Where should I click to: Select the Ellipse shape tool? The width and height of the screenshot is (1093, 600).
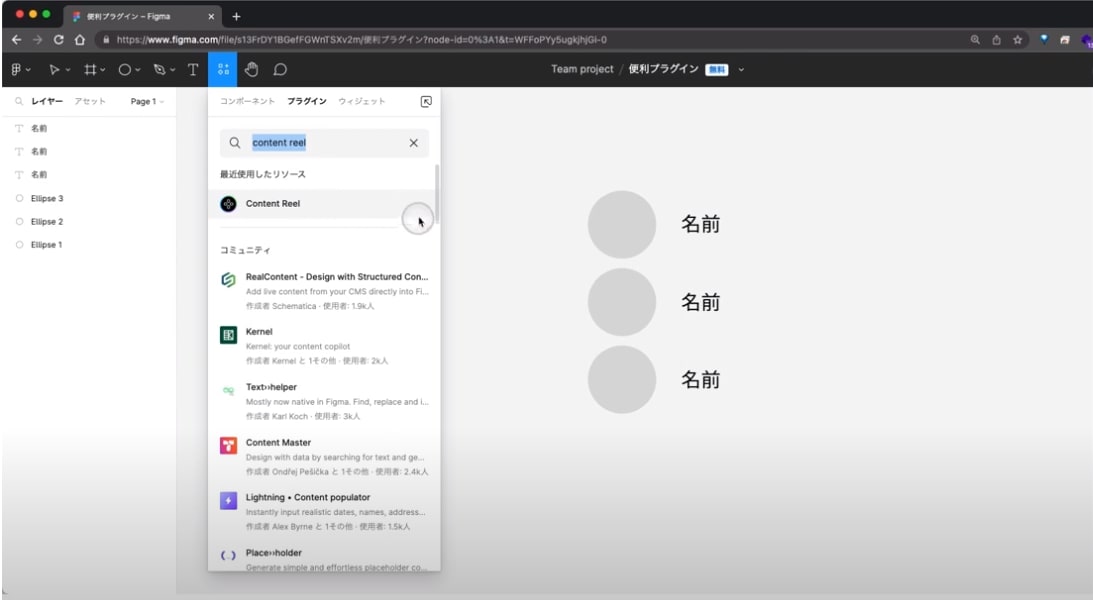pyautogui.click(x=124, y=69)
